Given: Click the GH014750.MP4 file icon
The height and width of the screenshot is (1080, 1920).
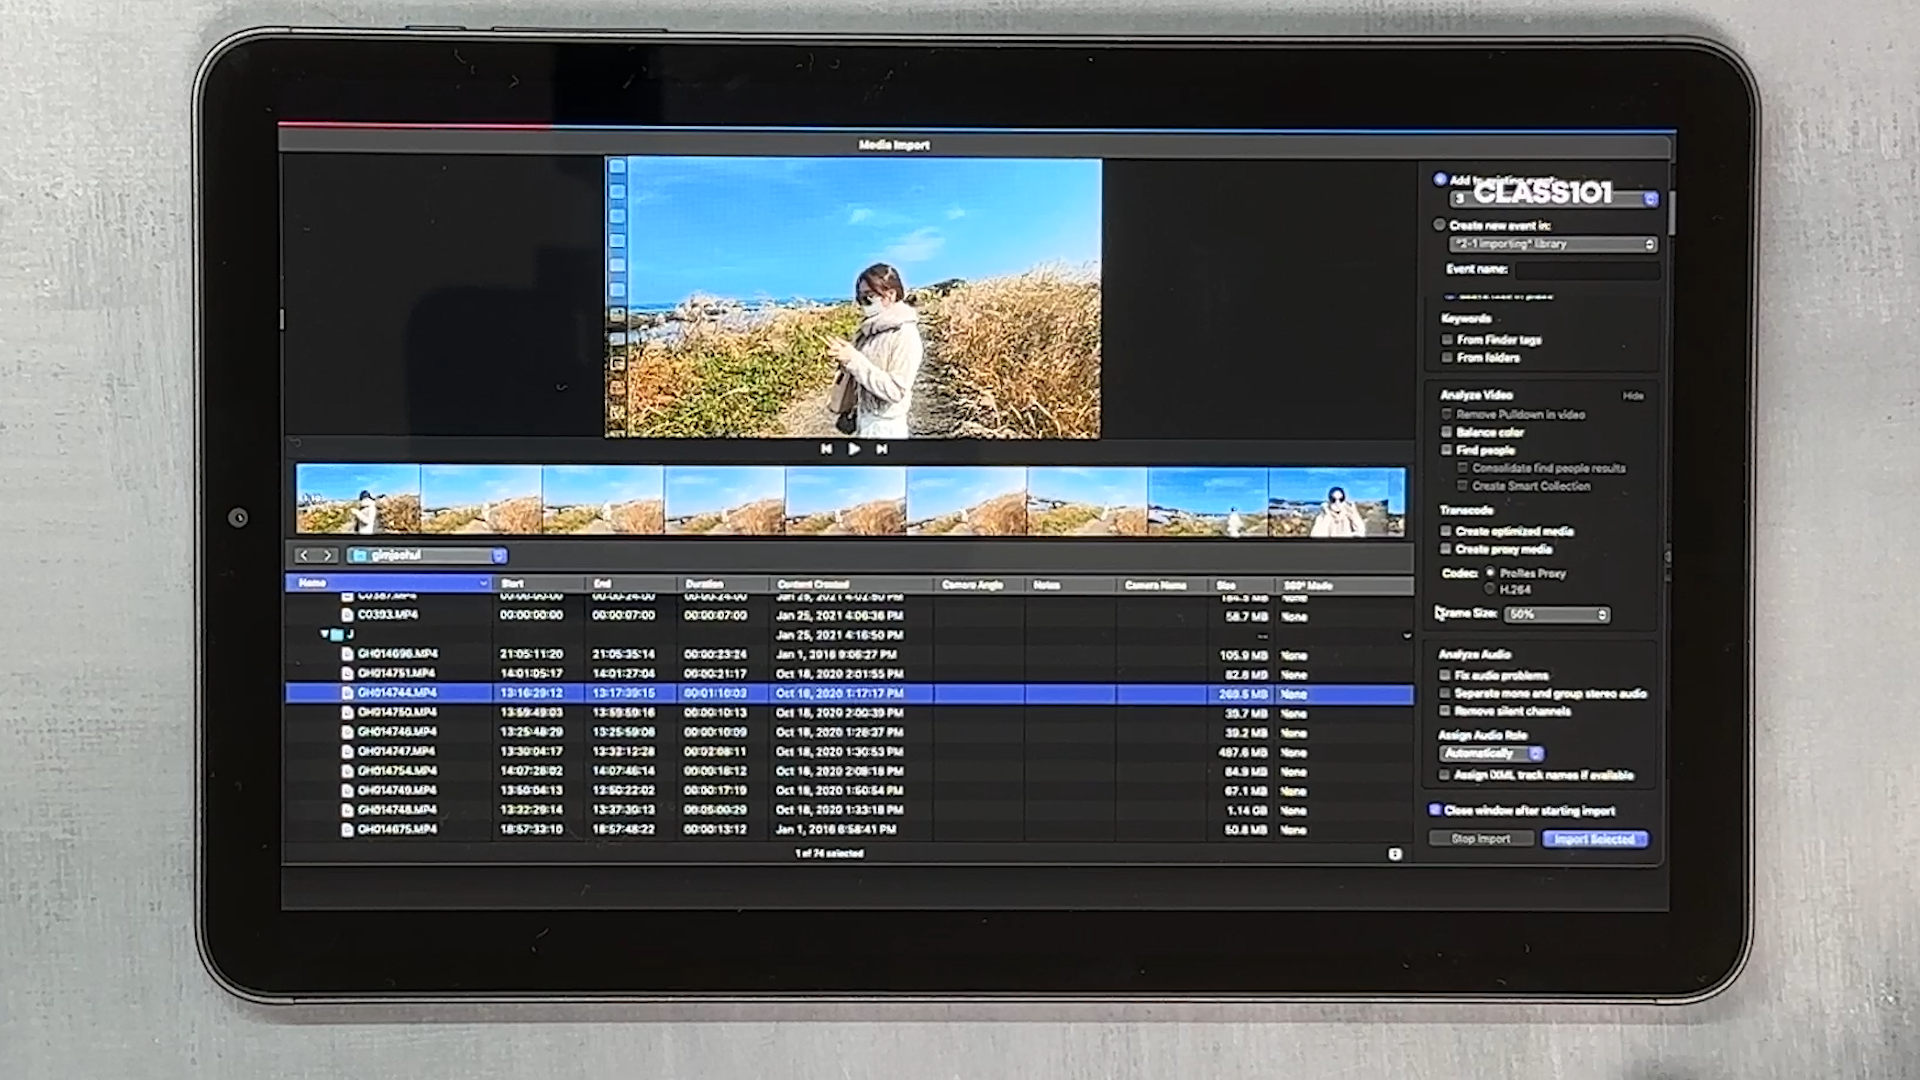Looking at the screenshot, I should [348, 712].
